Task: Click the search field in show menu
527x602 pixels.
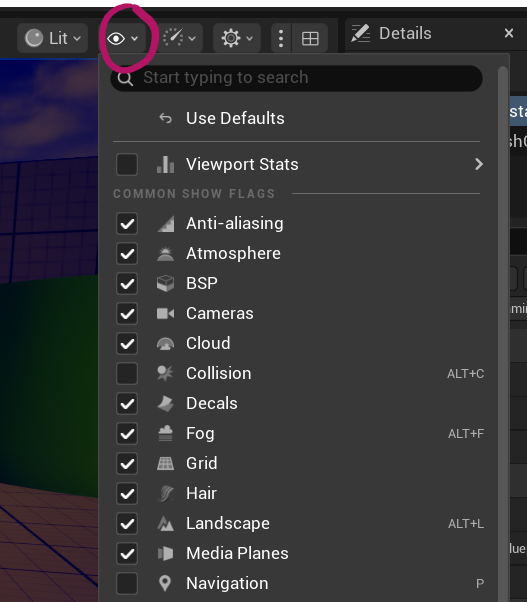Action: (x=296, y=78)
